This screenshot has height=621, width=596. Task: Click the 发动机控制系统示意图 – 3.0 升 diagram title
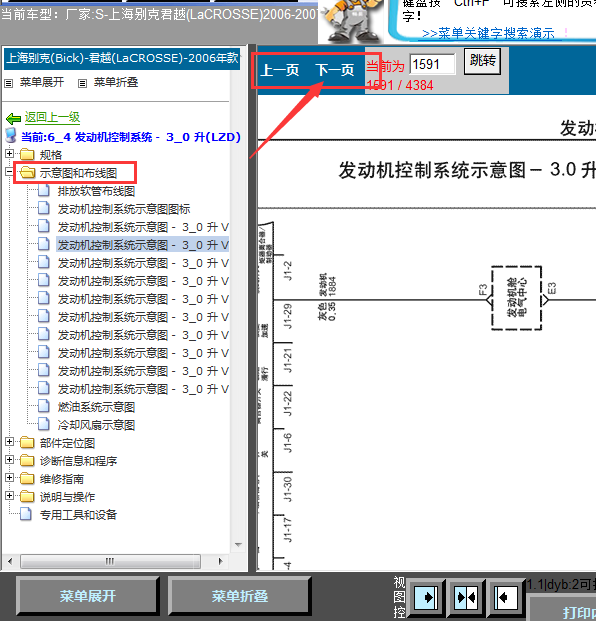point(467,171)
